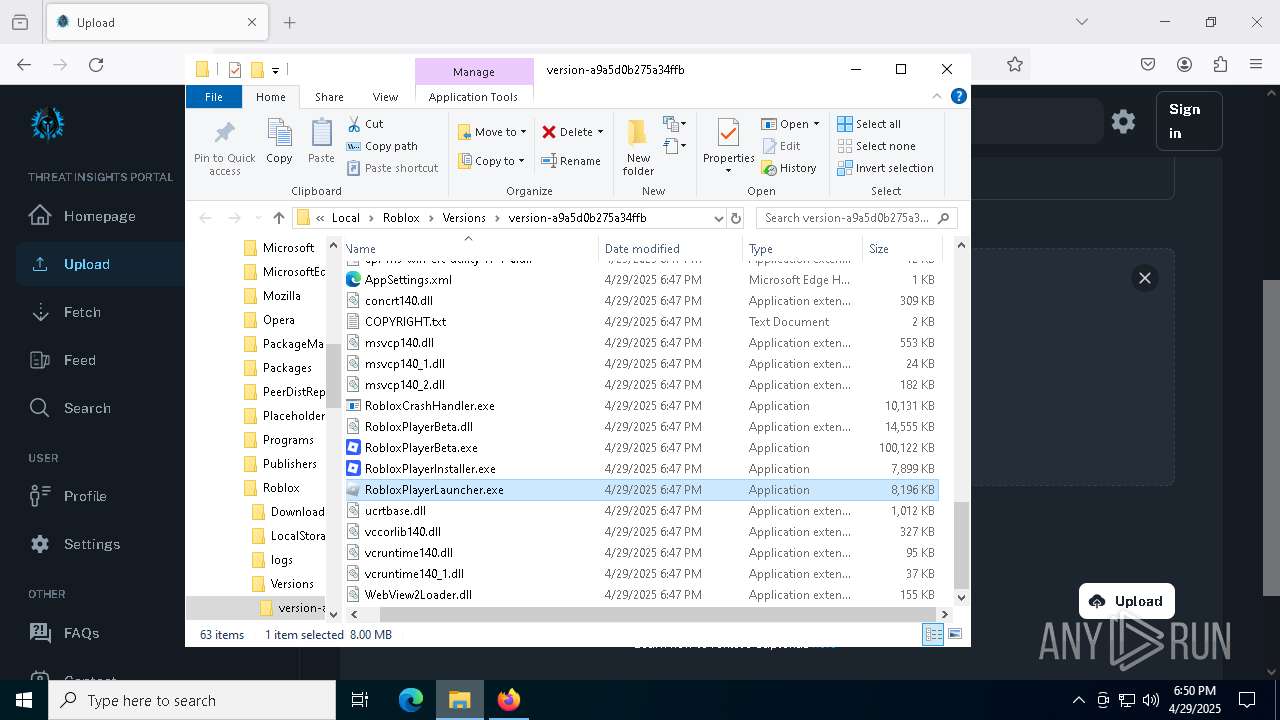Viewport: 1280px width, 720px height.
Task: Create a New folder from ribbon
Action: click(638, 147)
